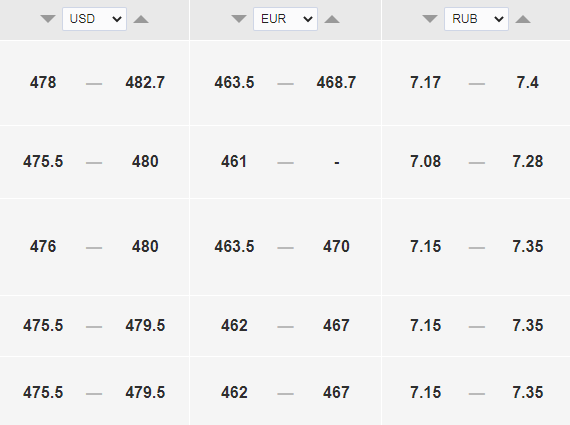Sort RUB column ascending with up arrow
570x425 pixels.
click(523, 19)
